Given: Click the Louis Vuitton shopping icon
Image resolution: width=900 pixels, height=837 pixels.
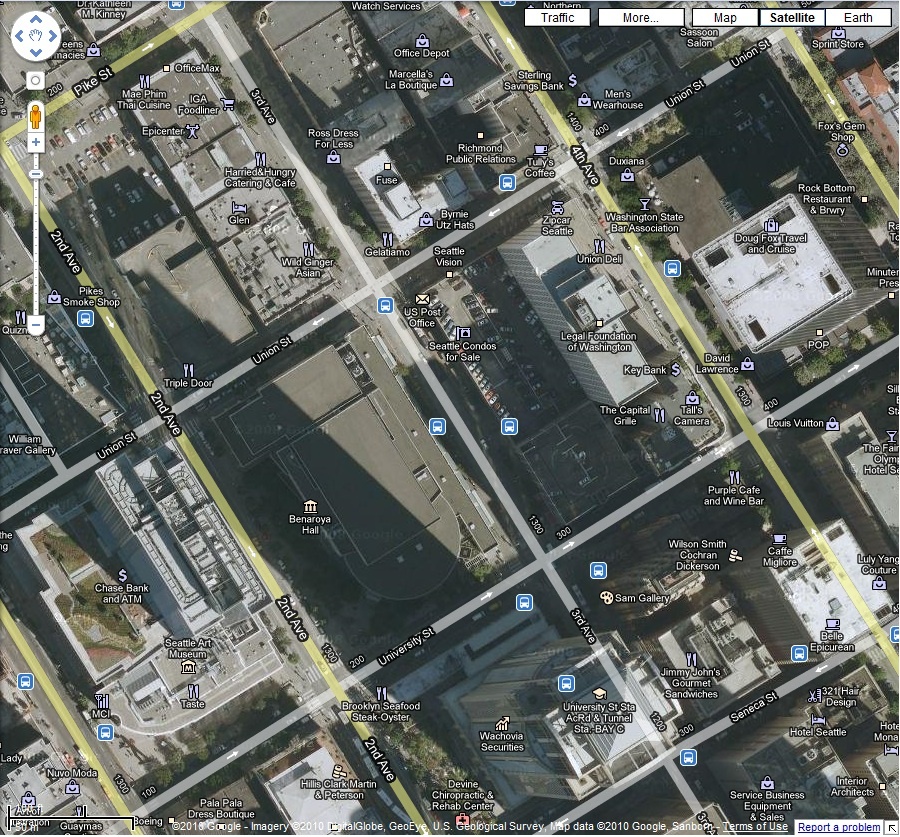Looking at the screenshot, I should (832, 424).
